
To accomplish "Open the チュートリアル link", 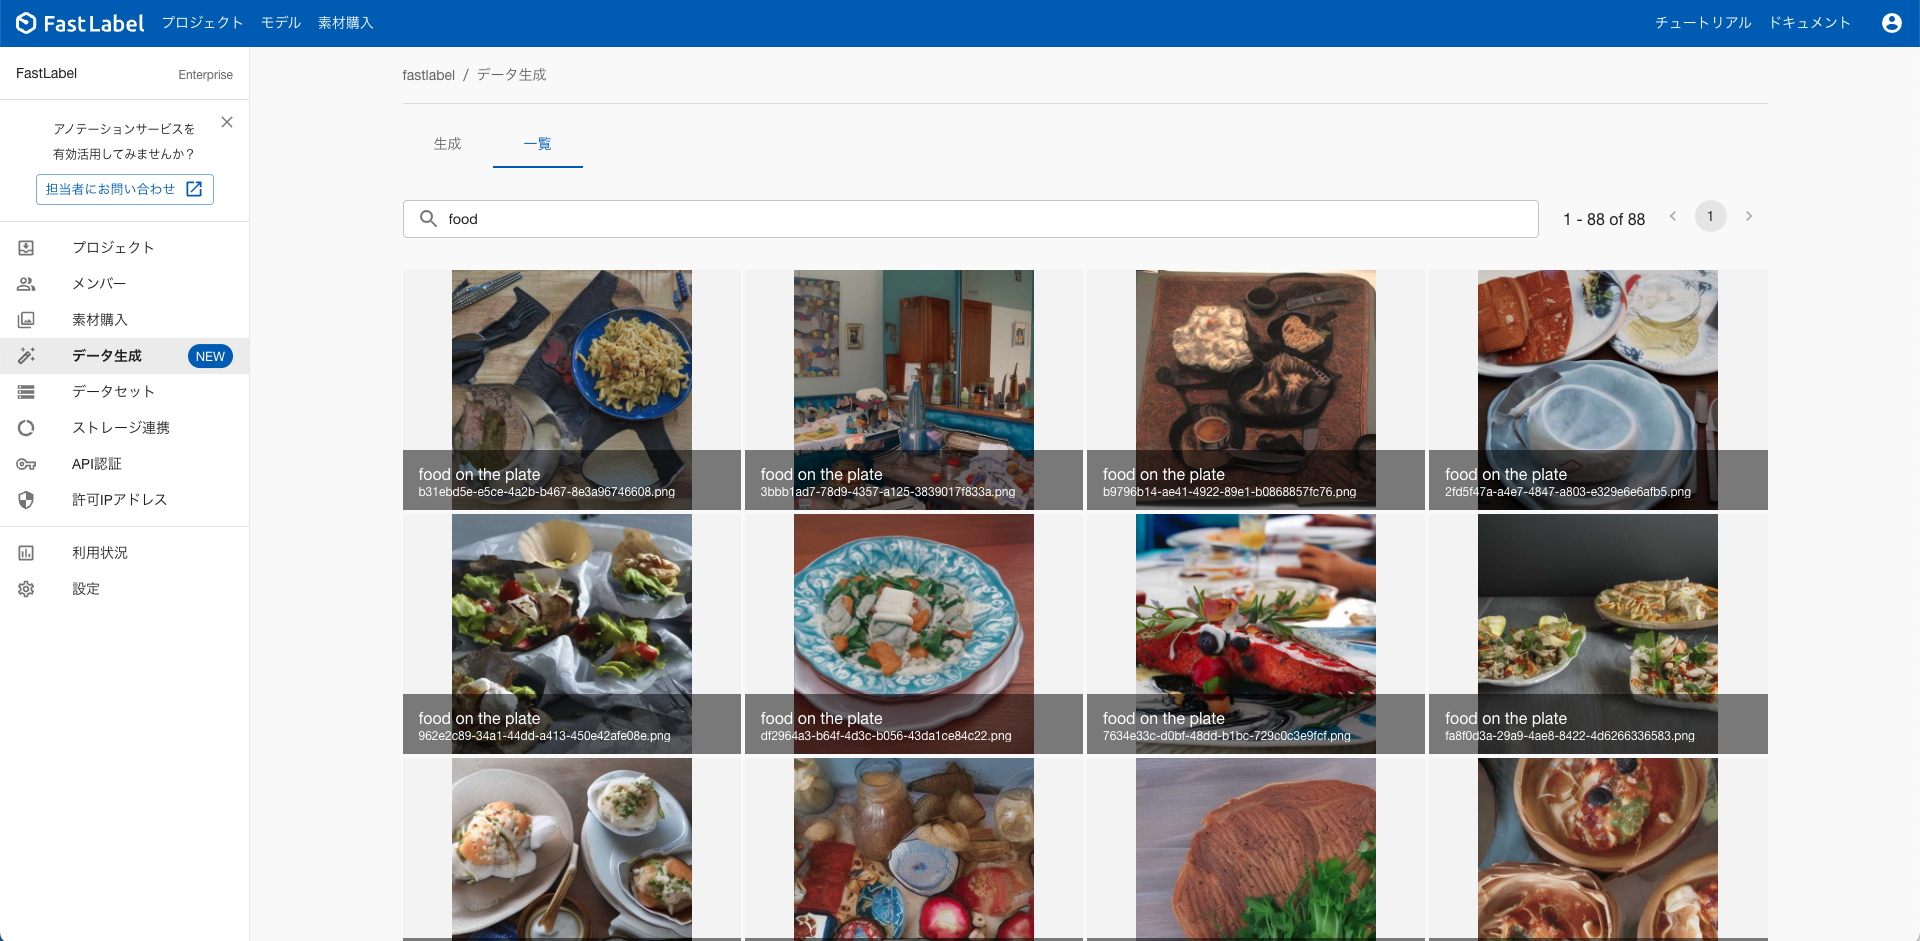I will point(1703,23).
